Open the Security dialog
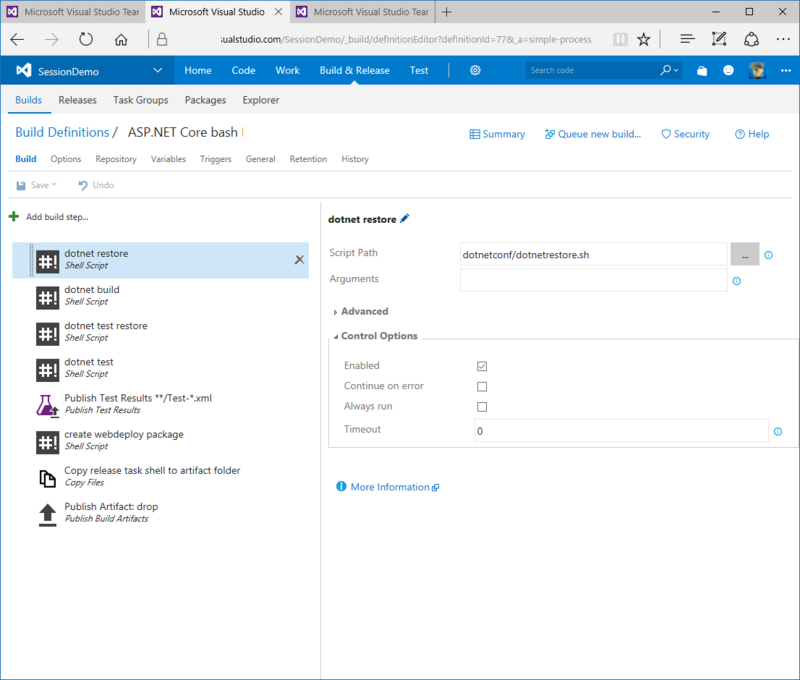The image size is (800, 680). 685,134
